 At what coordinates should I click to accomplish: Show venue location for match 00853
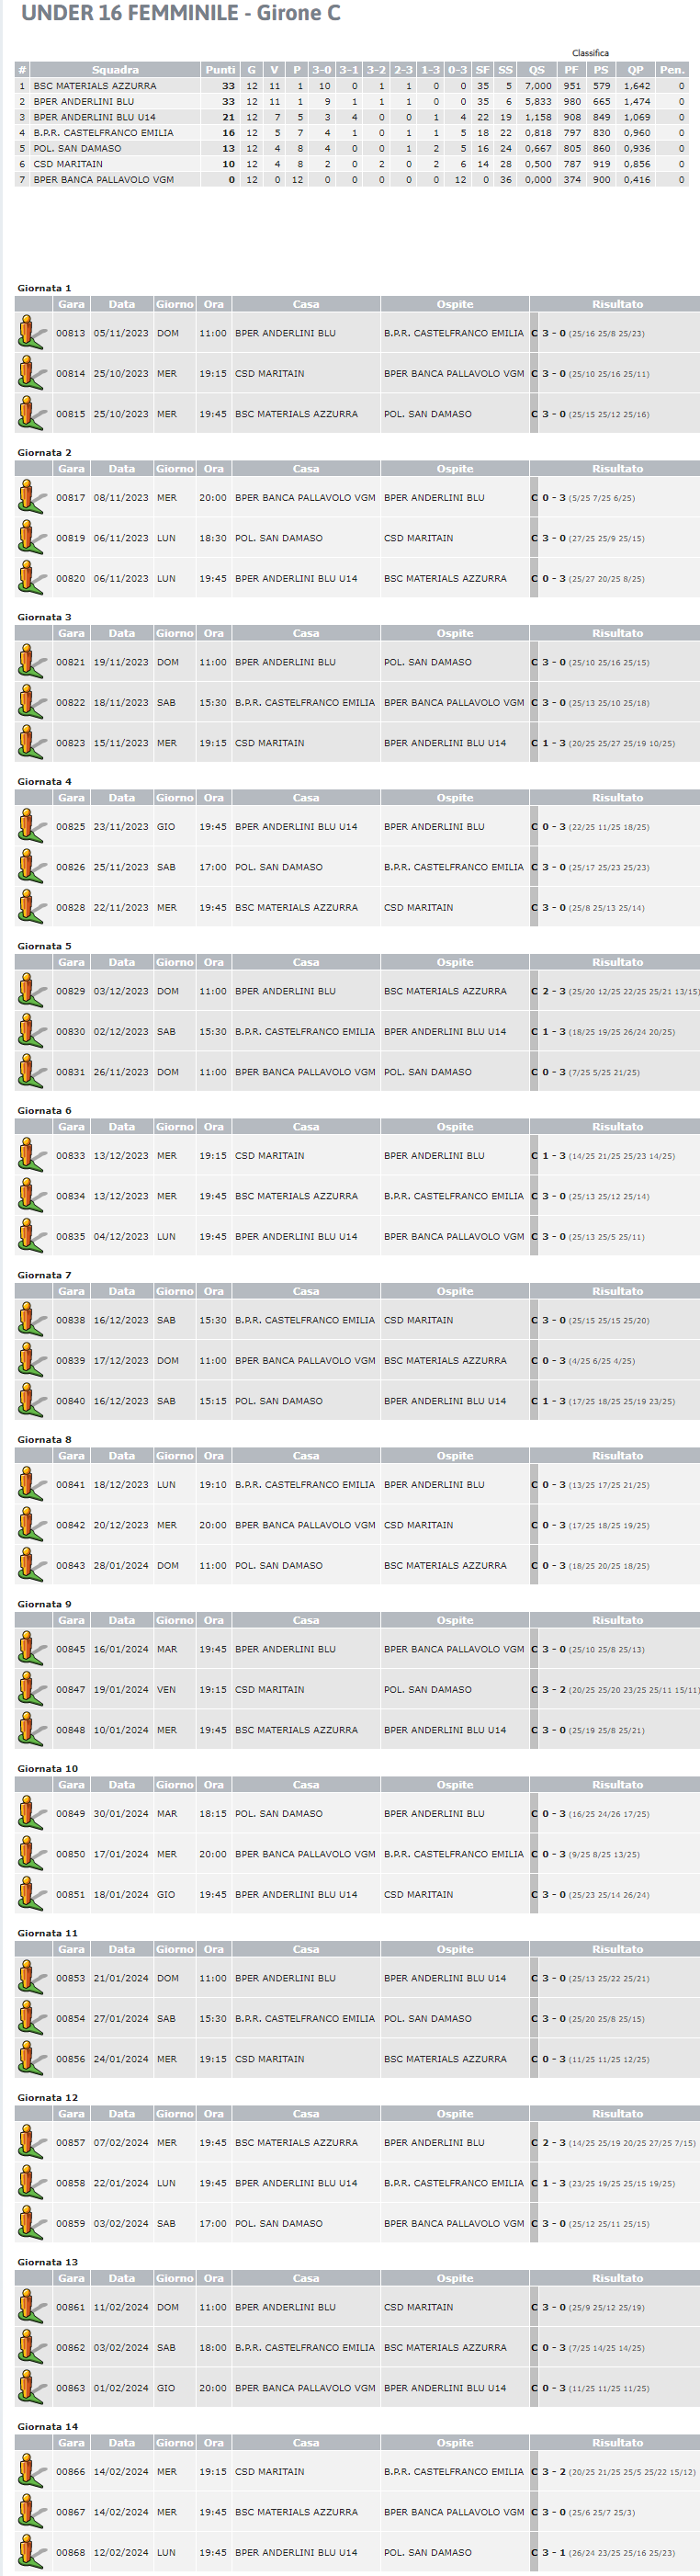[x=32, y=1978]
